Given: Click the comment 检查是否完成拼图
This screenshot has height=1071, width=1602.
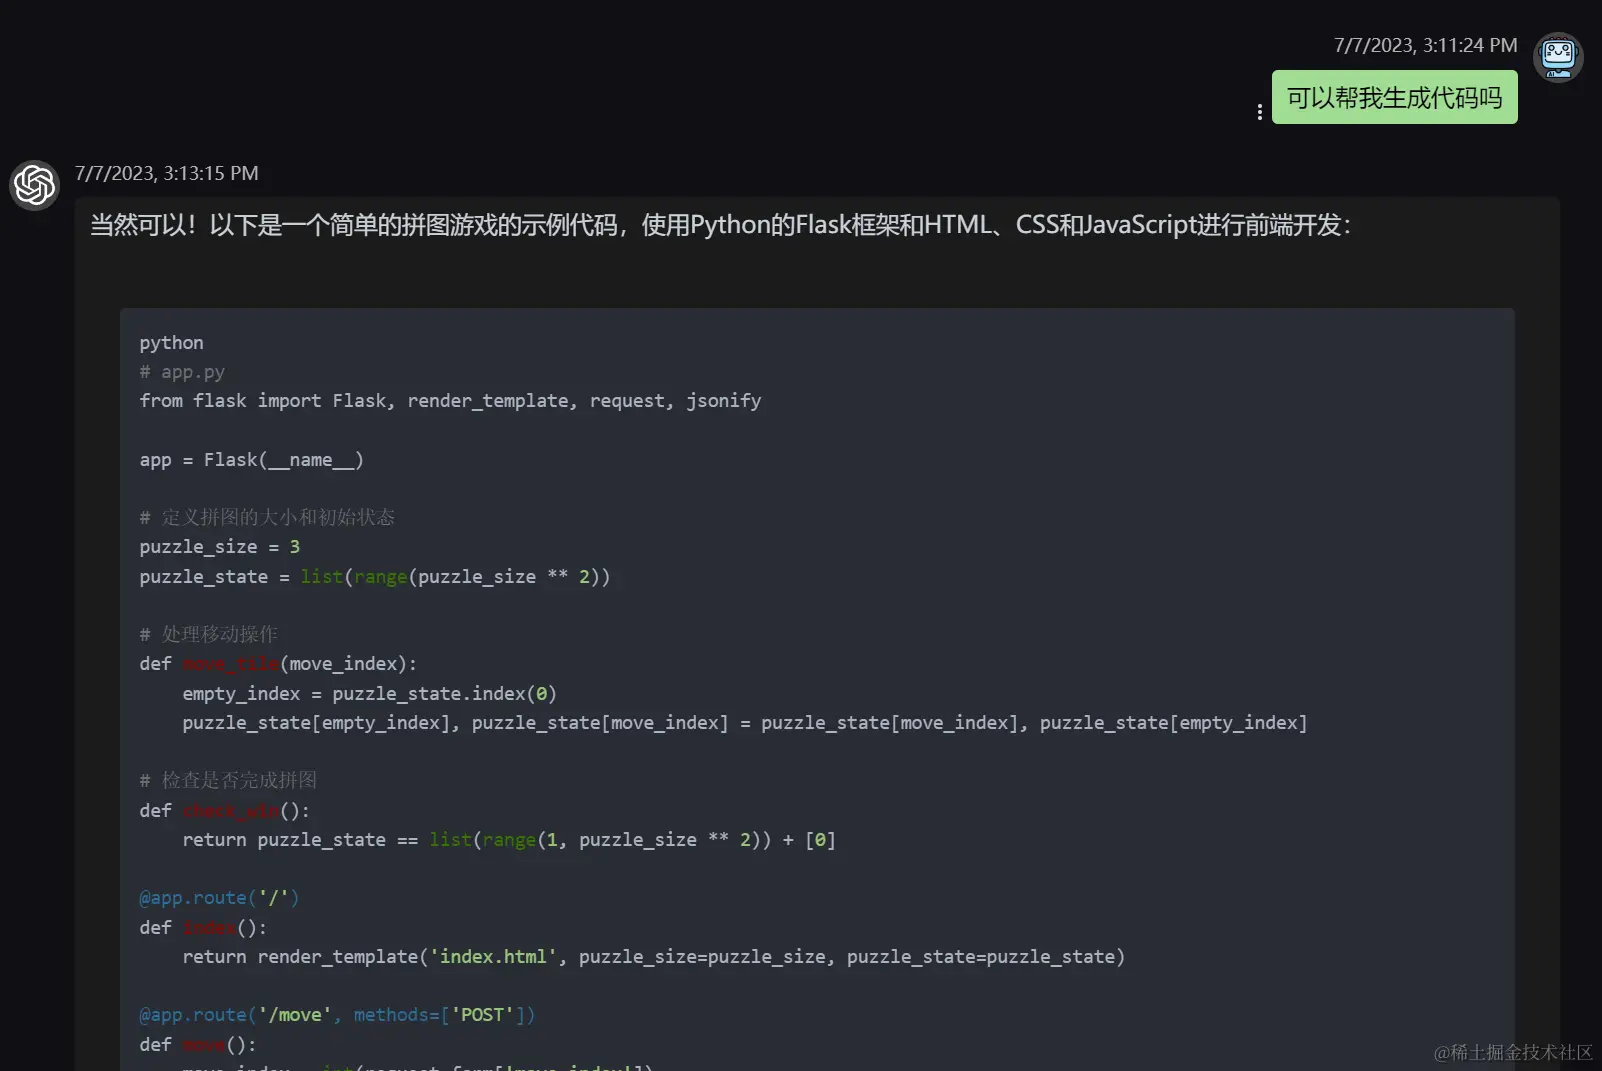Looking at the screenshot, I should (228, 780).
